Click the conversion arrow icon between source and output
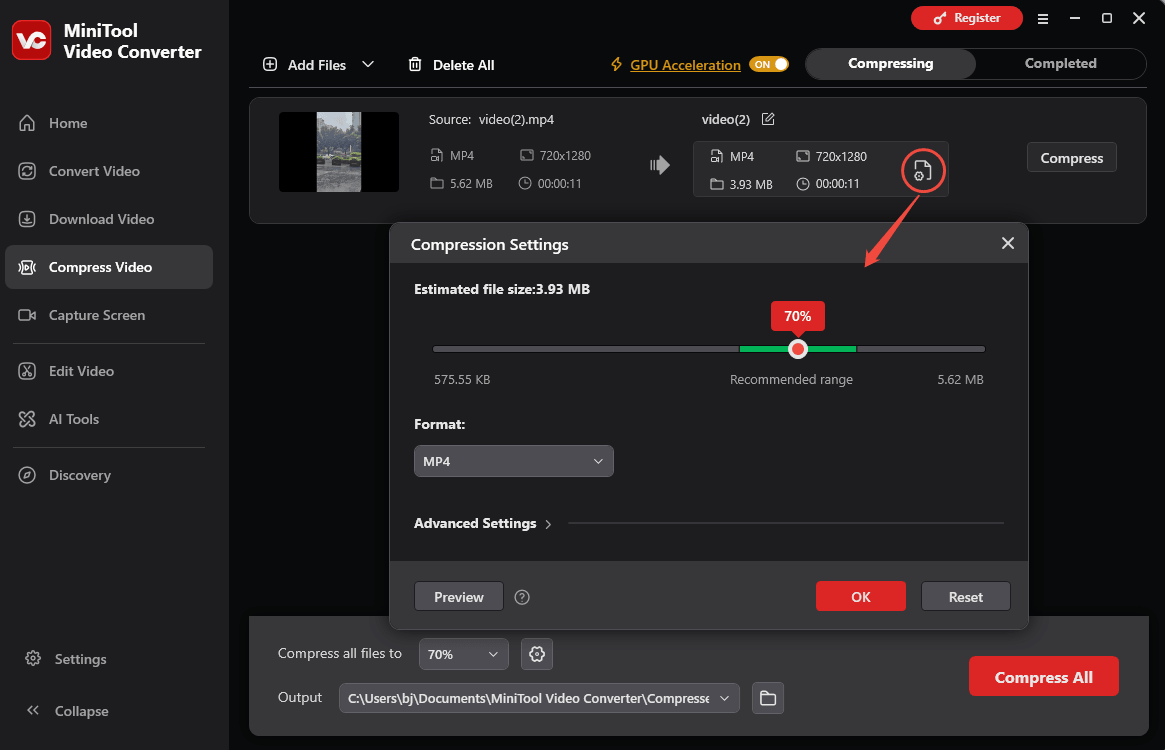 click(659, 165)
